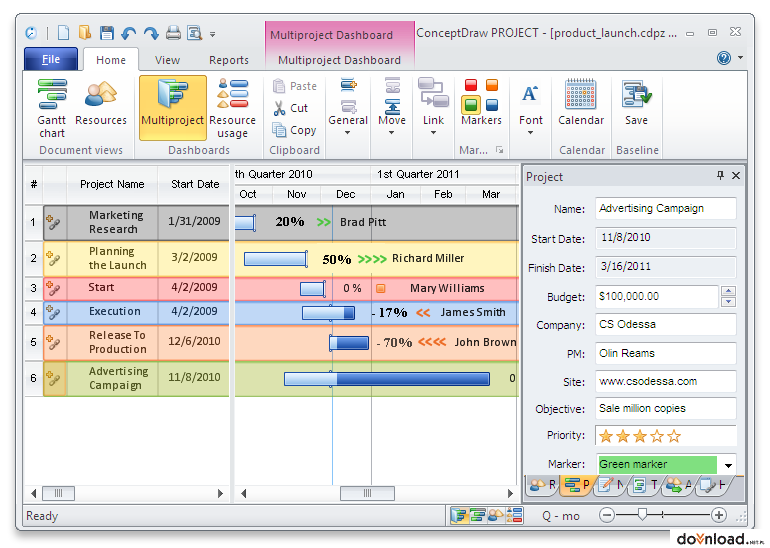Screen dimensions: 770x548
Task: Select the red marker
Action: tap(471, 85)
